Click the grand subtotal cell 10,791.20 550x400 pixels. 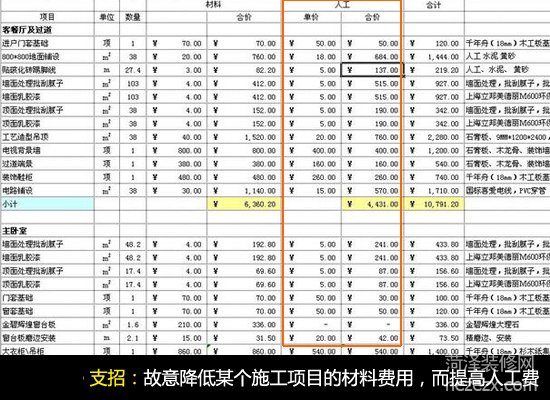tap(434, 204)
